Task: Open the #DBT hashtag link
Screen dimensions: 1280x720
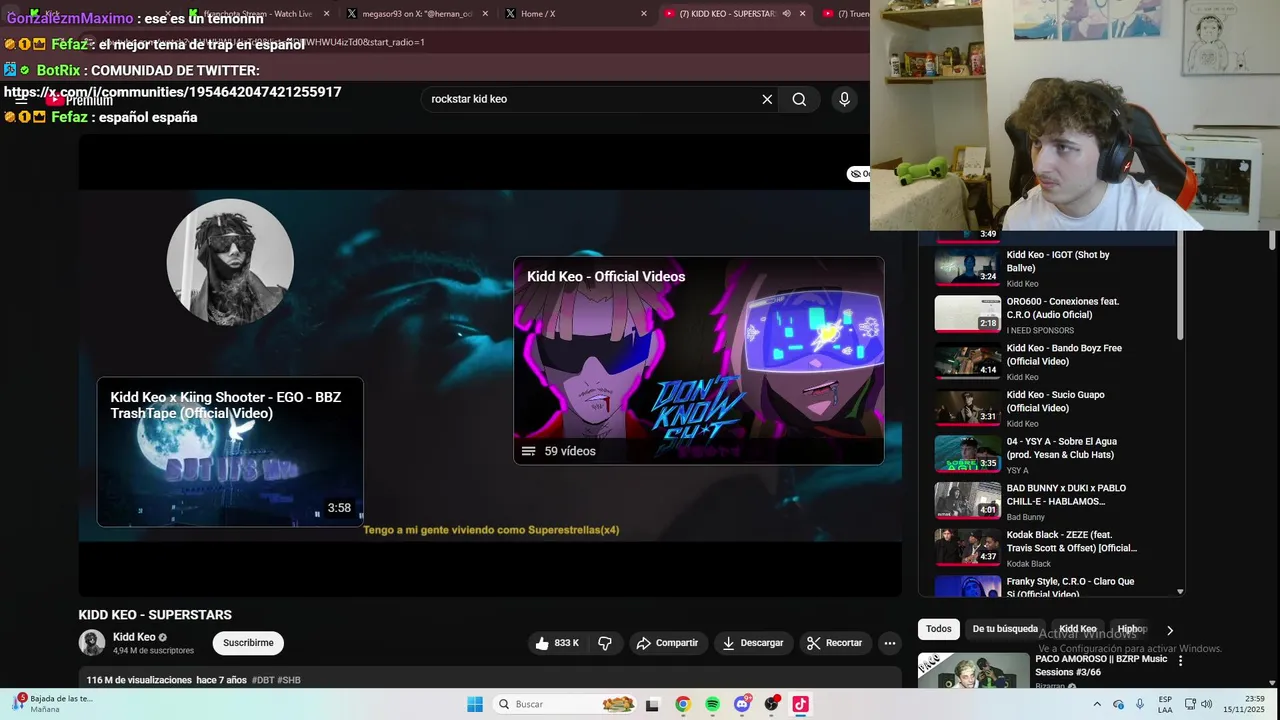Action: pos(263,680)
